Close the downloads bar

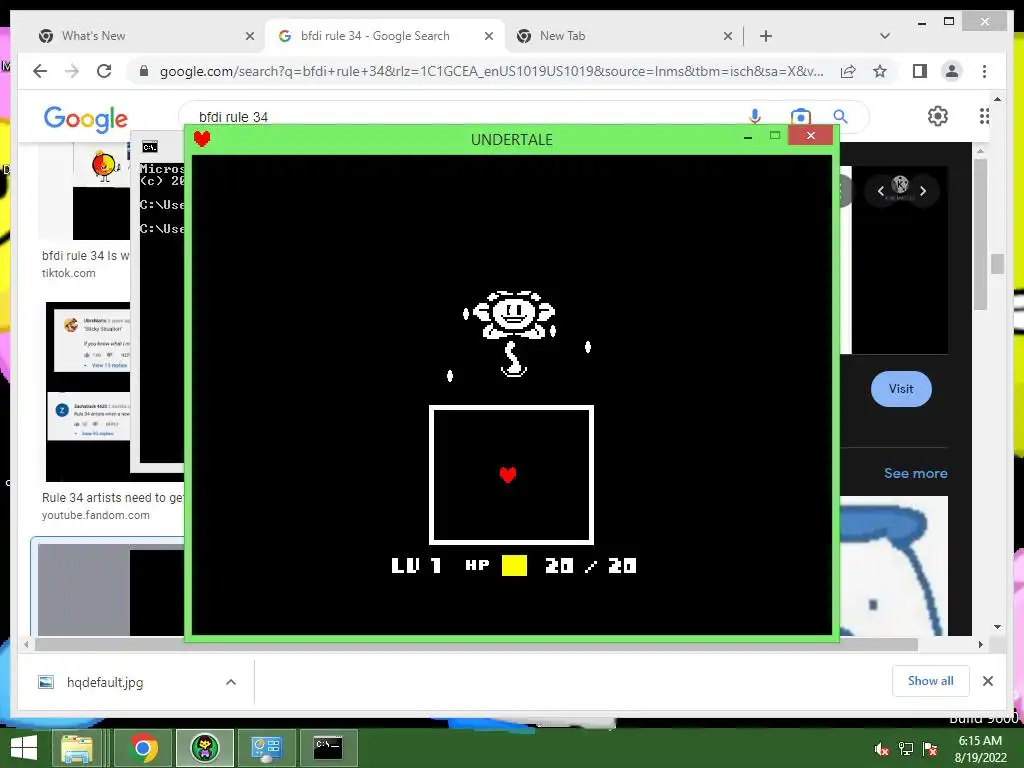click(x=987, y=681)
